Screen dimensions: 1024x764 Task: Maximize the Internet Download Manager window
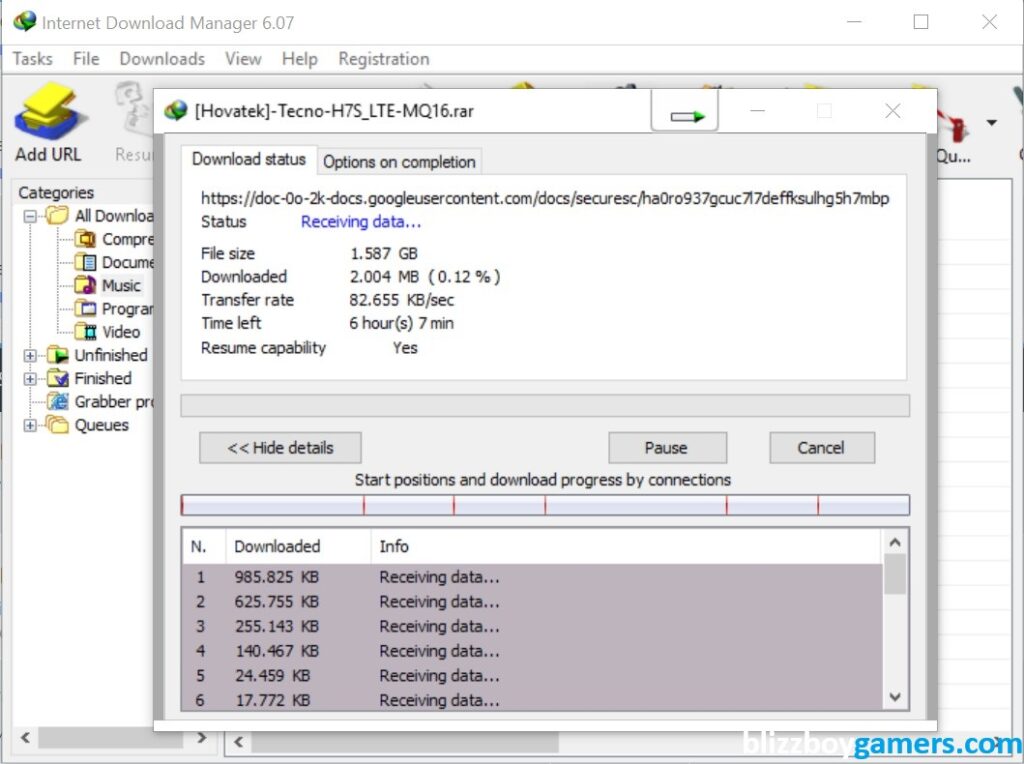pos(921,22)
